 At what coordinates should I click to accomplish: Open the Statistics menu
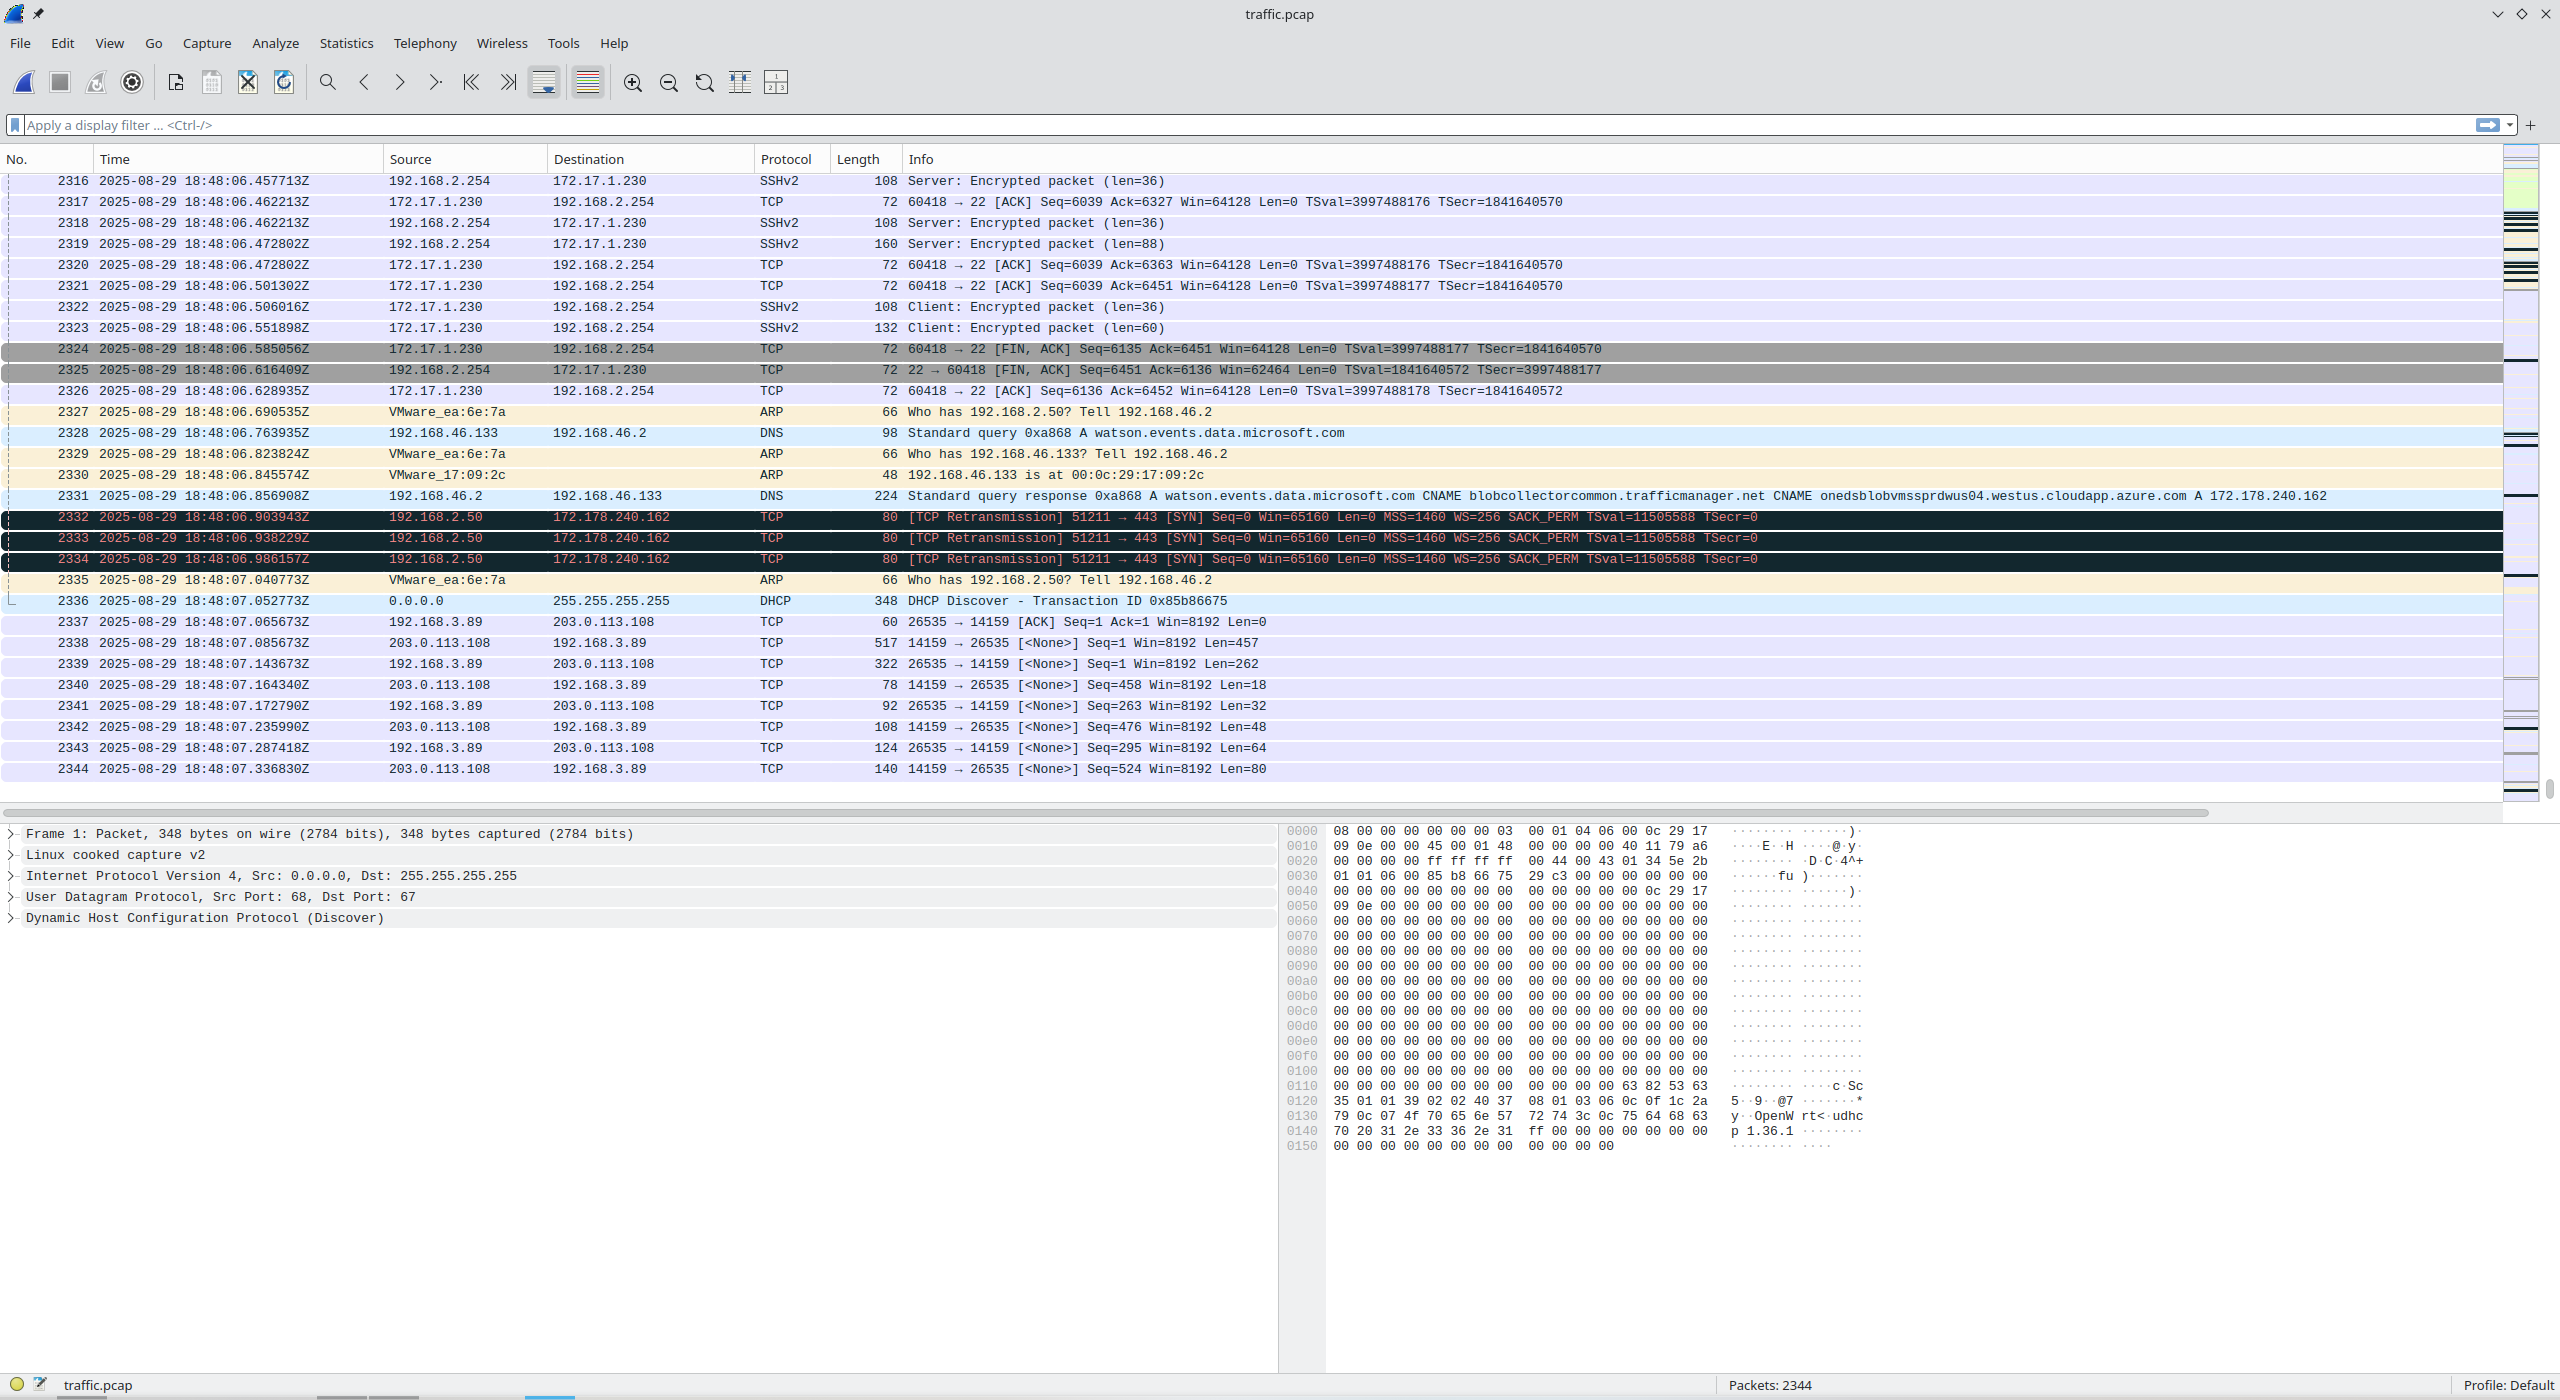(346, 43)
